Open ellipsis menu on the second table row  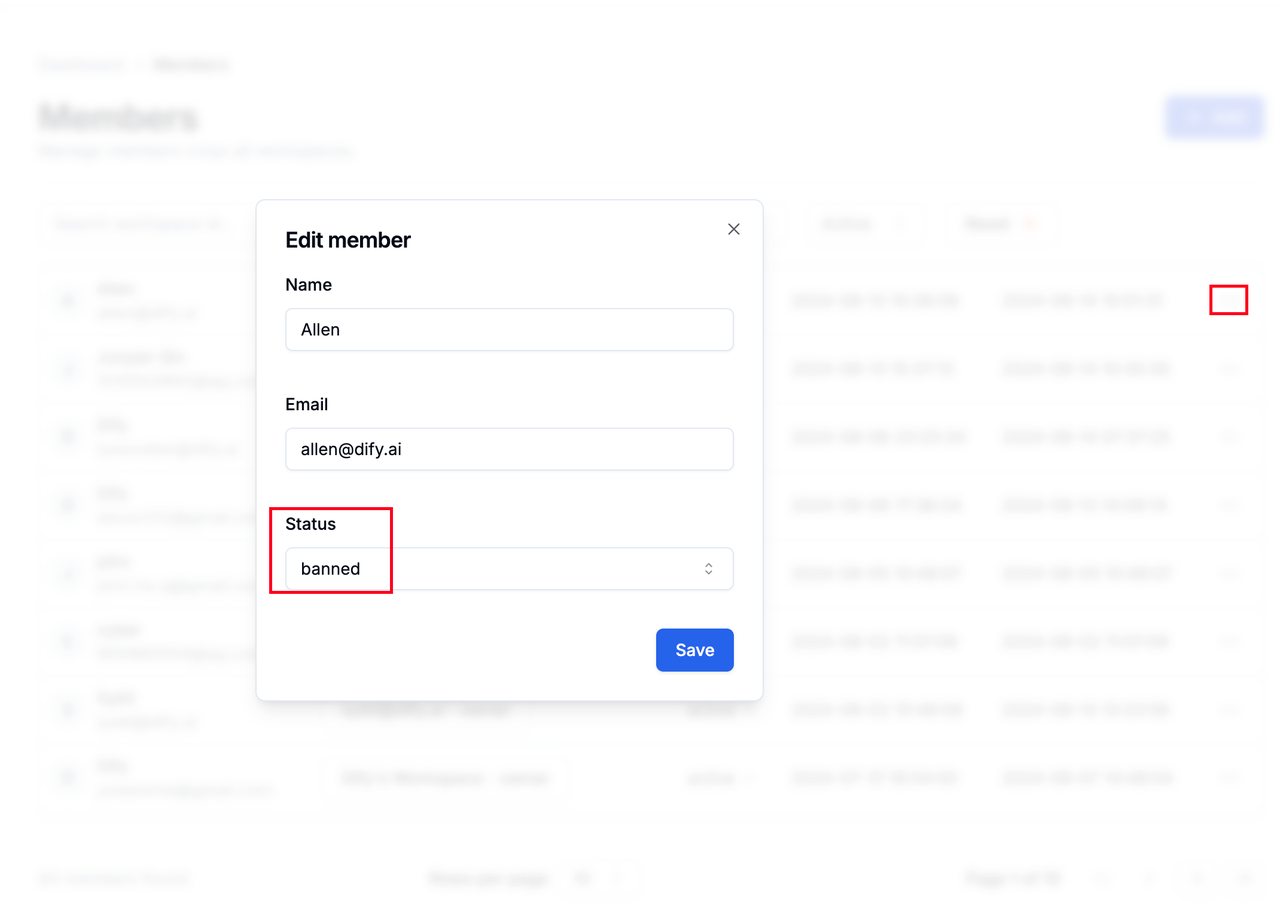(1229, 368)
